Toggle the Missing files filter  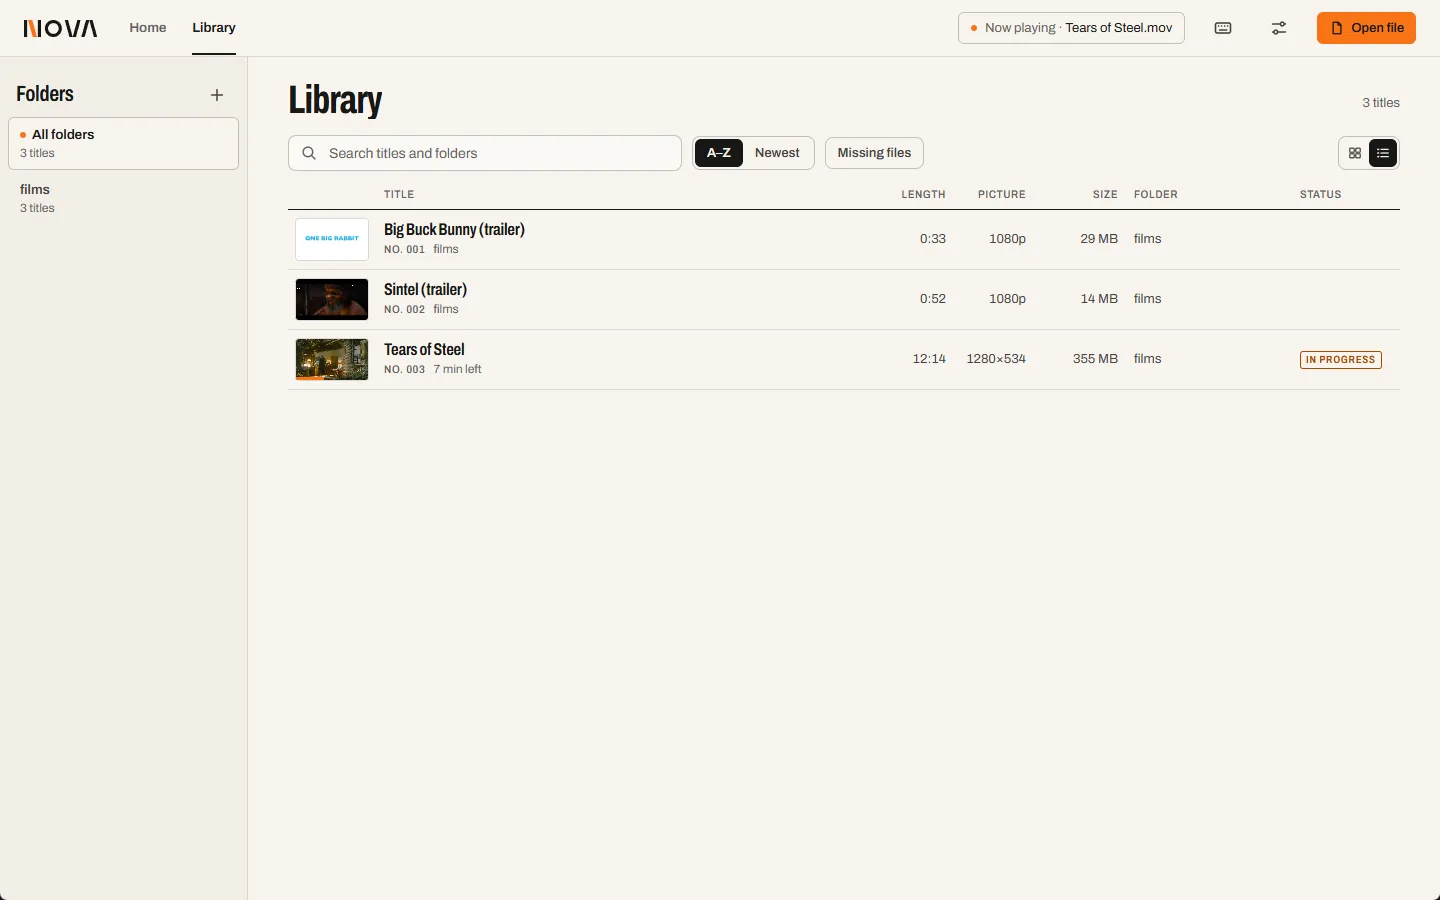(x=874, y=153)
